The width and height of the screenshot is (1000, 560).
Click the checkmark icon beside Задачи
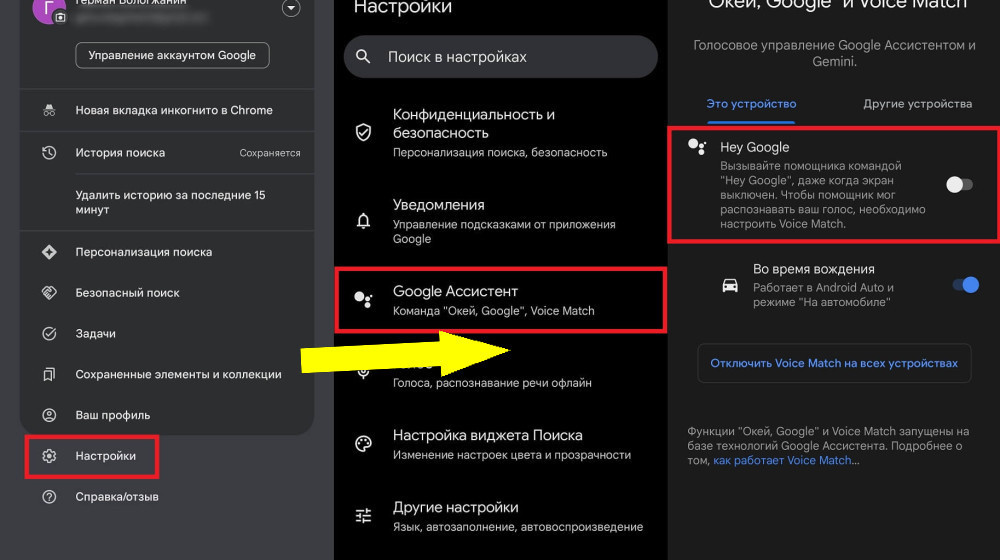(x=49, y=334)
